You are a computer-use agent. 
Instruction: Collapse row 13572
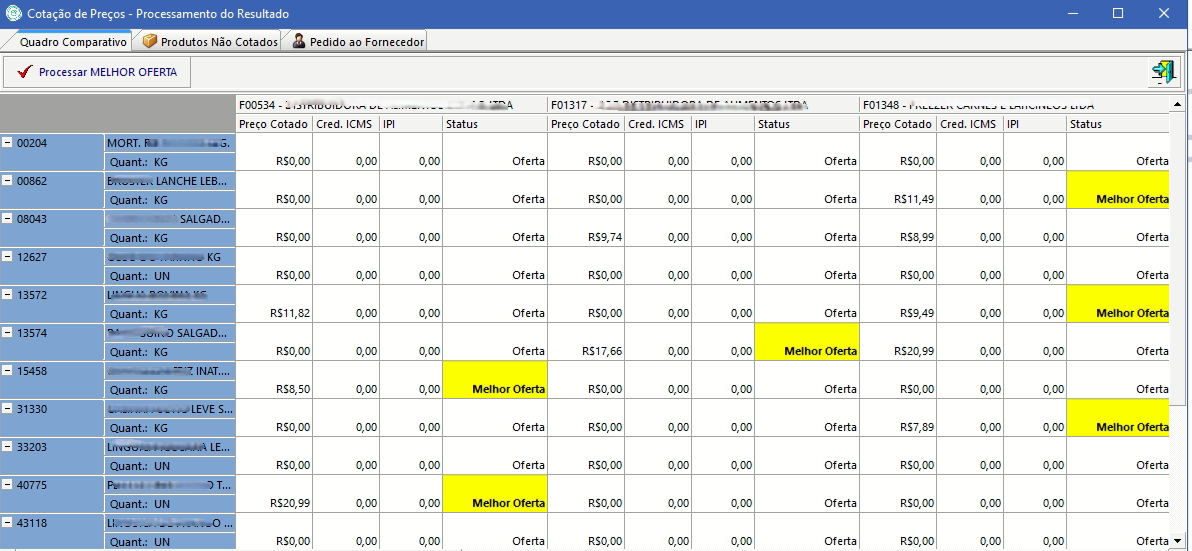pos(7,295)
